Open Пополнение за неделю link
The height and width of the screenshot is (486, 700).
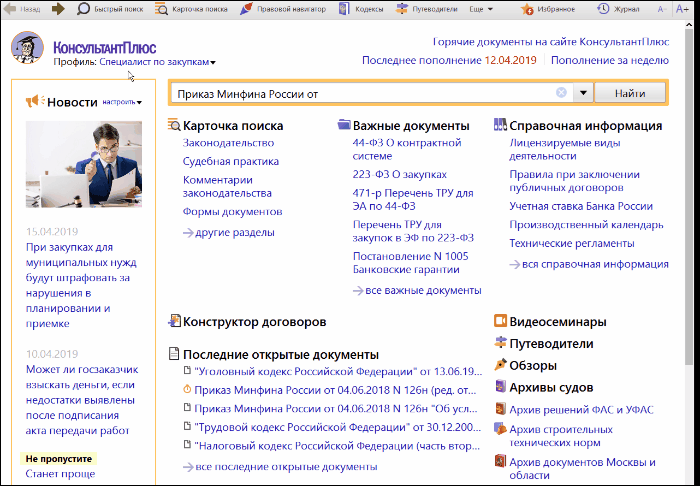(x=609, y=60)
